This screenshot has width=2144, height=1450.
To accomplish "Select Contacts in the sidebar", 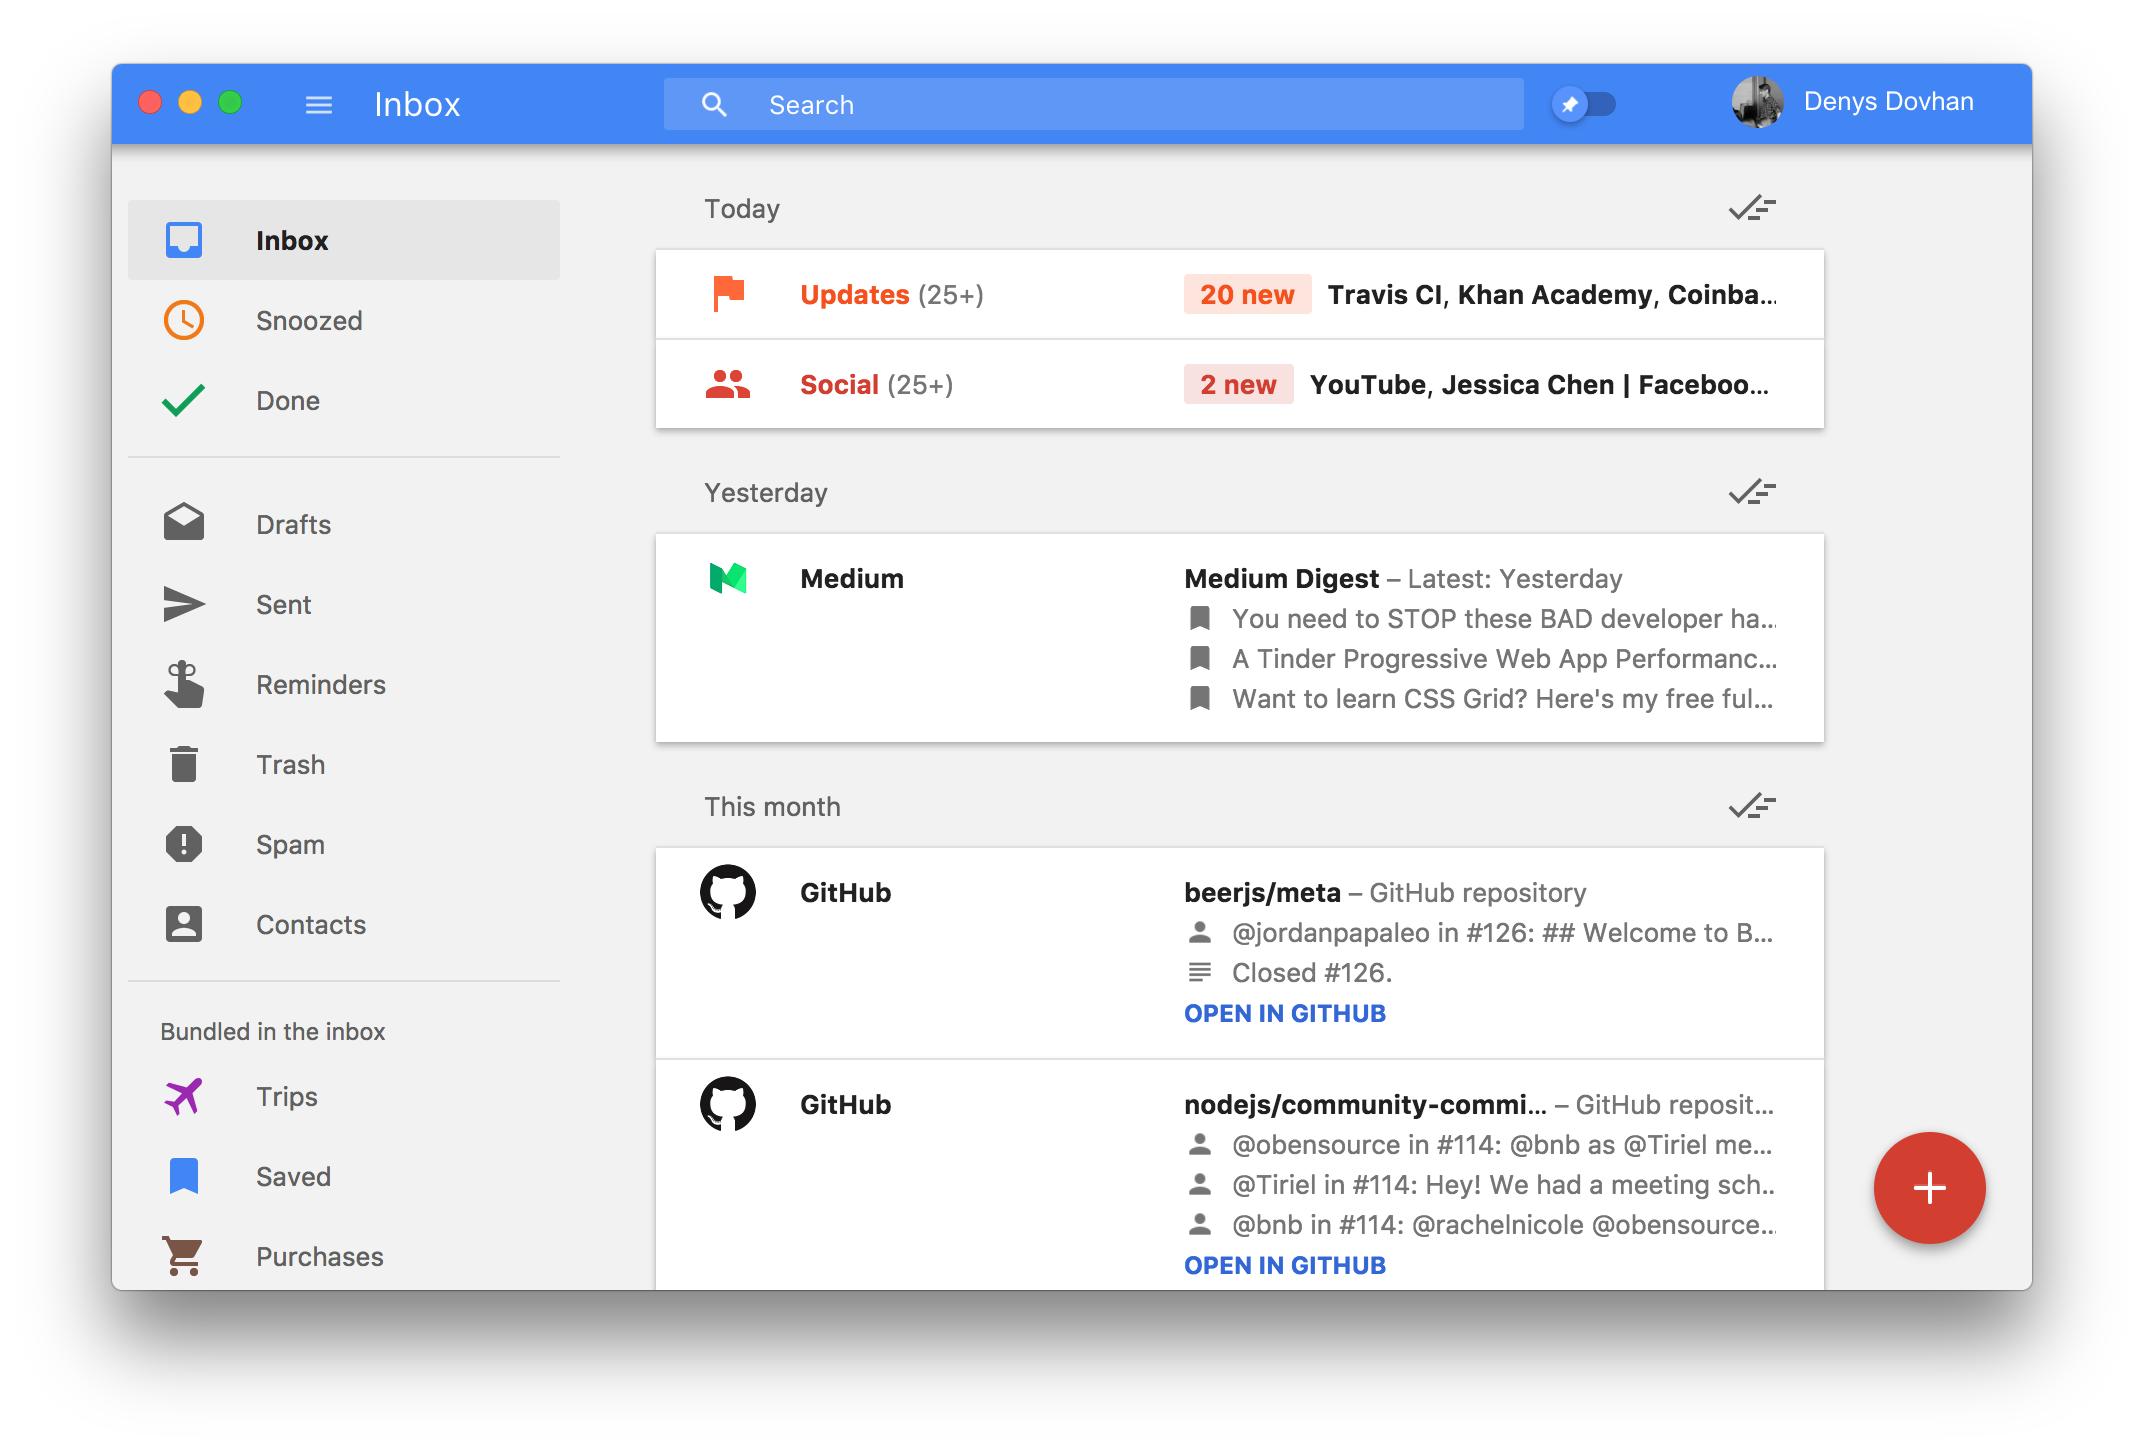I will coord(310,924).
